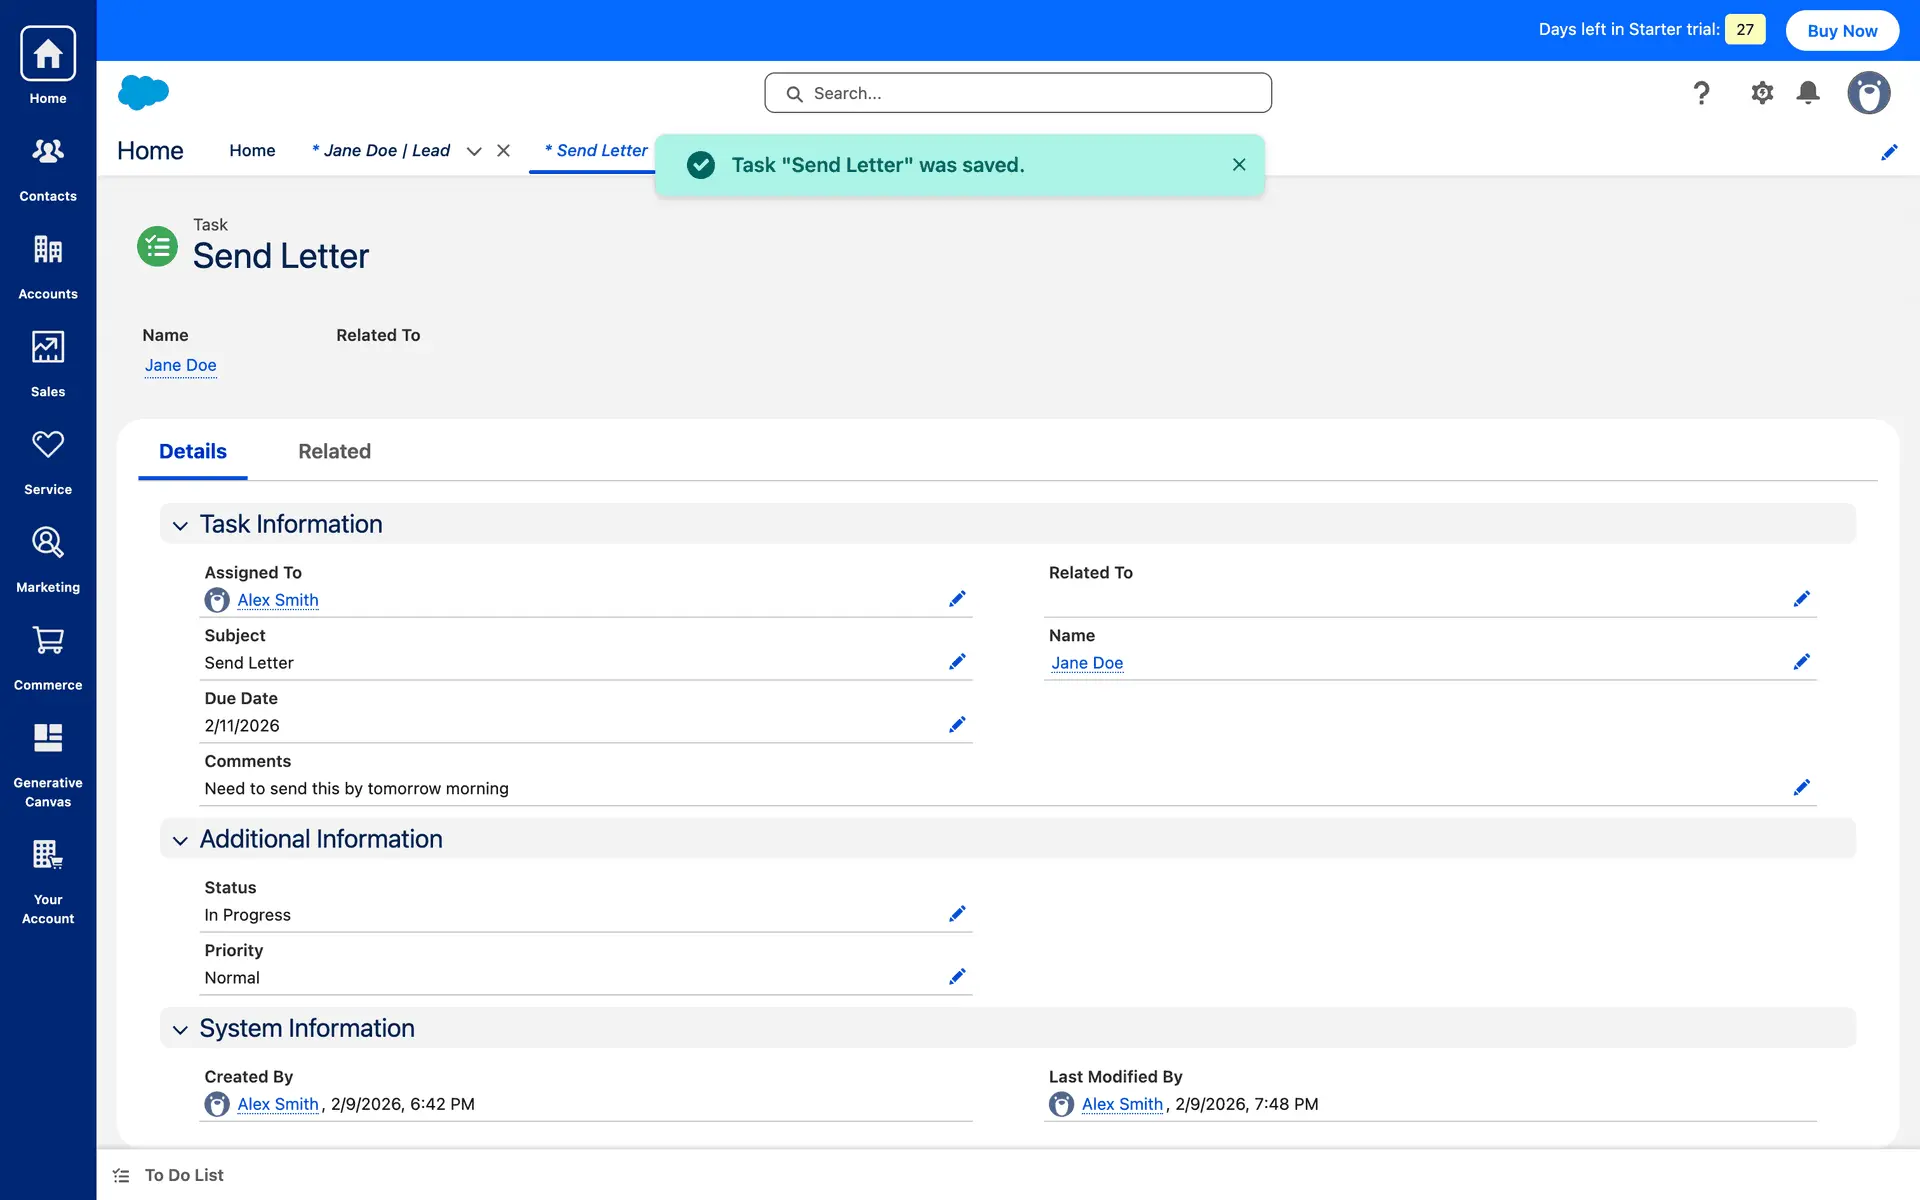The image size is (1920, 1200).
Task: Open Jane Doe tab dropdown arrow
Action: 474,151
